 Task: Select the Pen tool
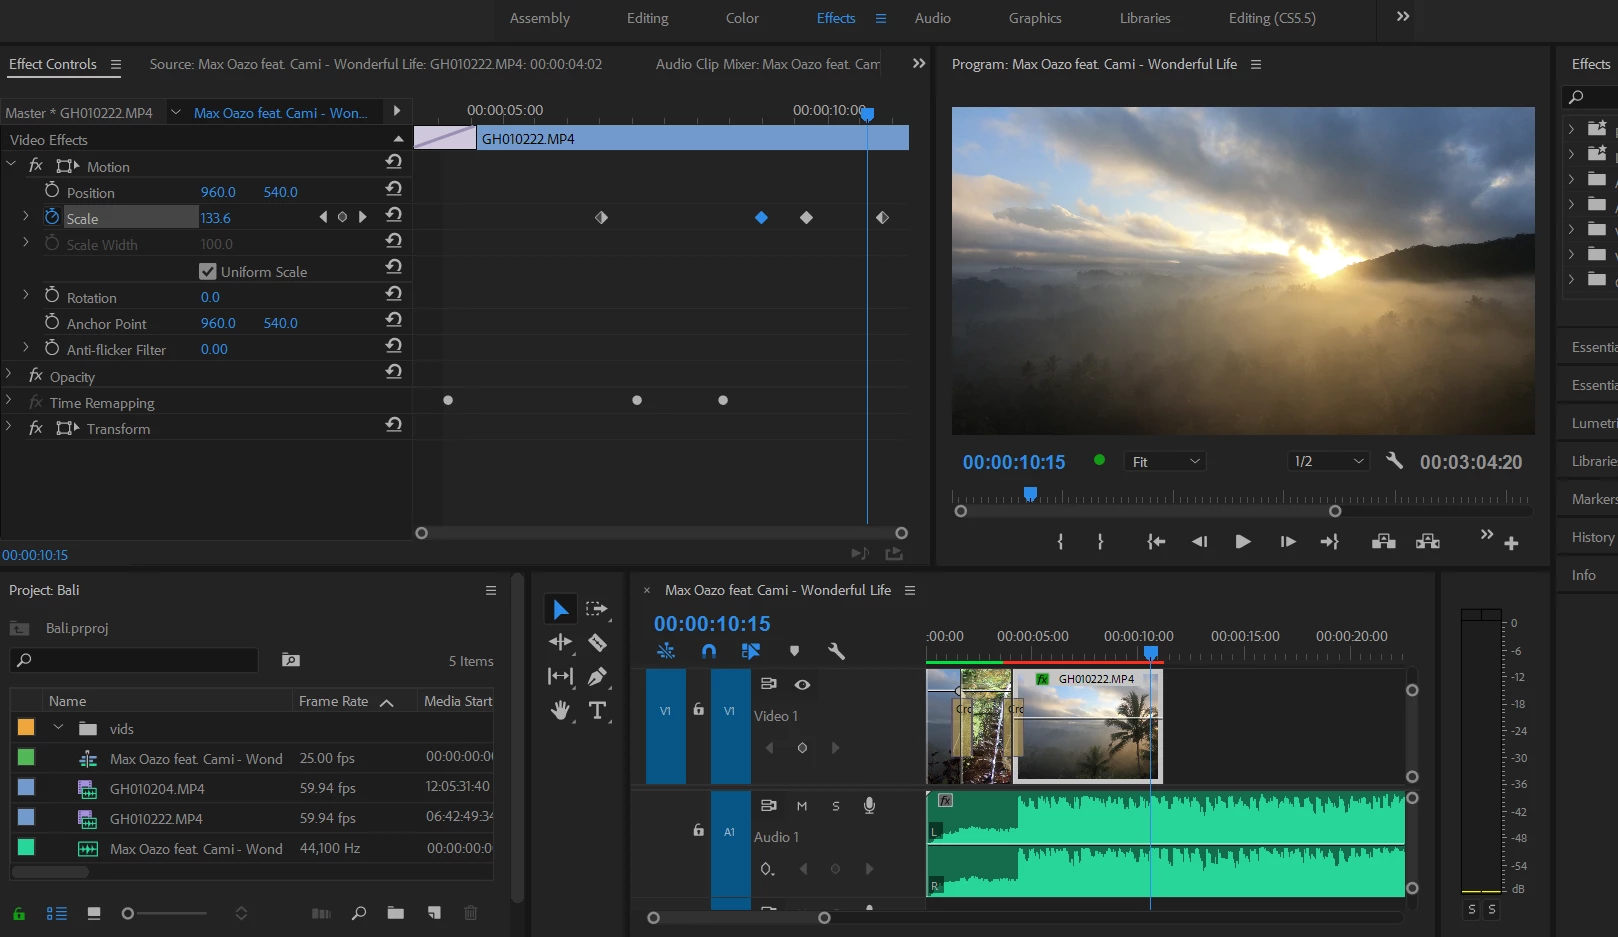[597, 677]
